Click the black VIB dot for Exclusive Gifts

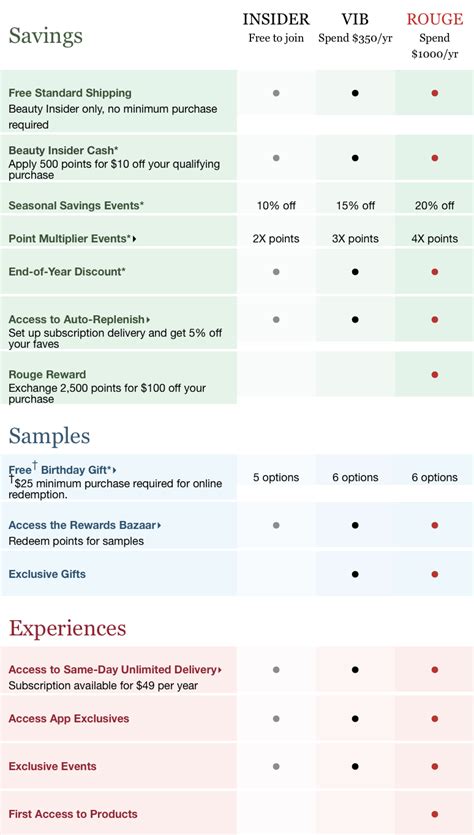[355, 574]
